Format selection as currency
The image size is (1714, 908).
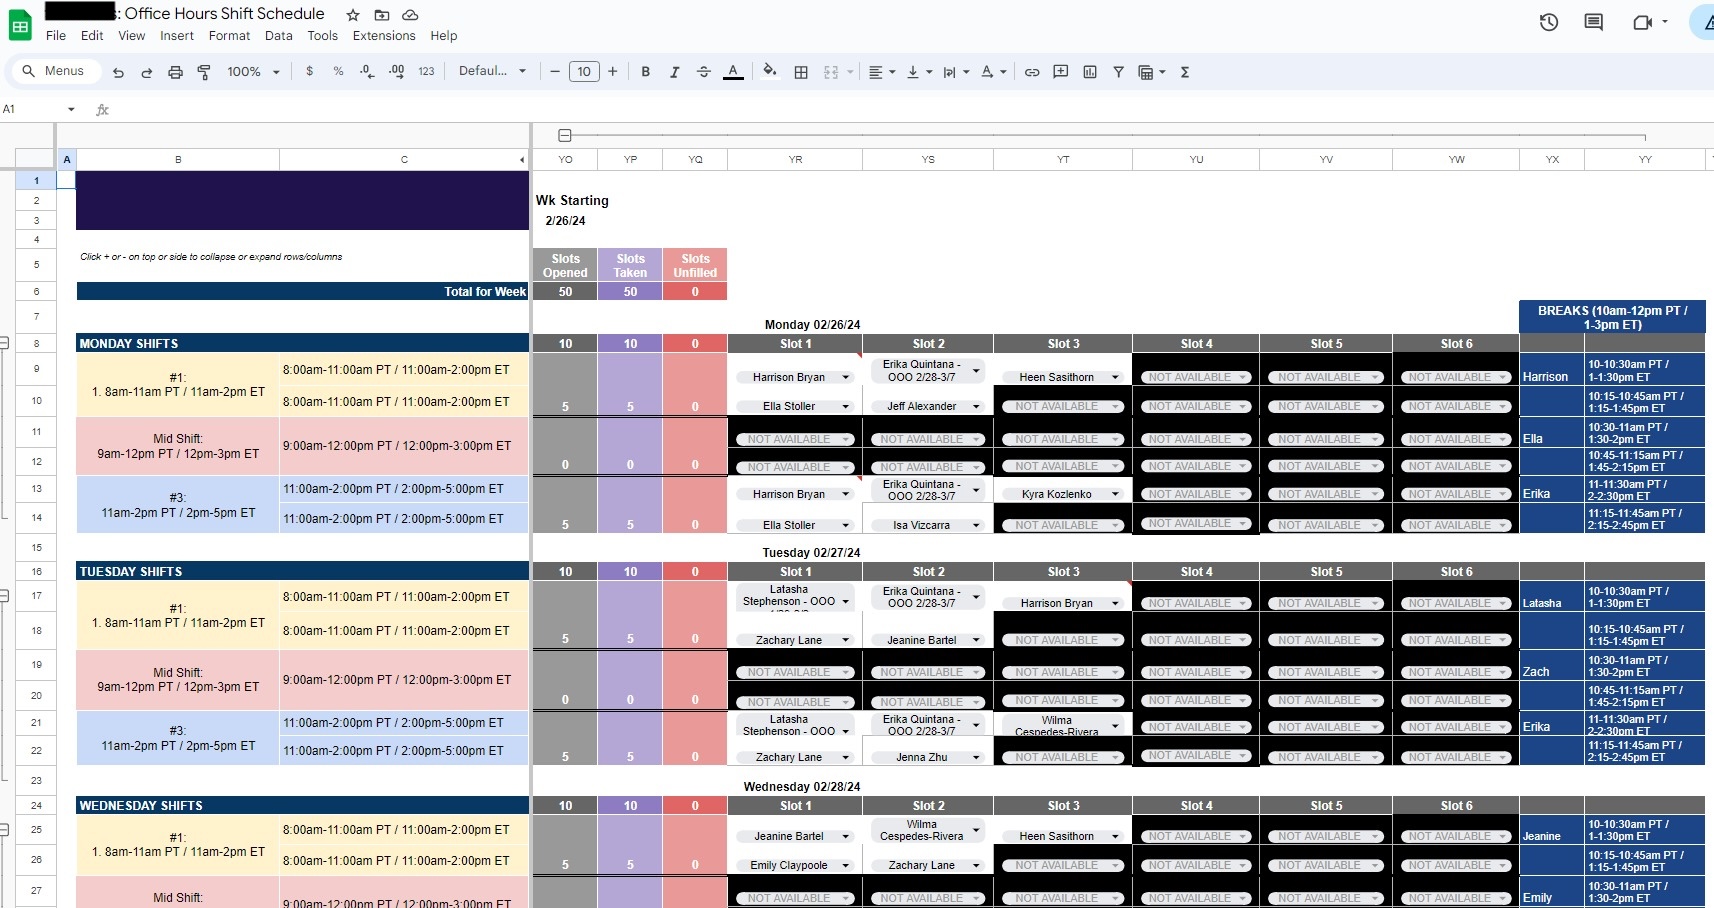310,72
